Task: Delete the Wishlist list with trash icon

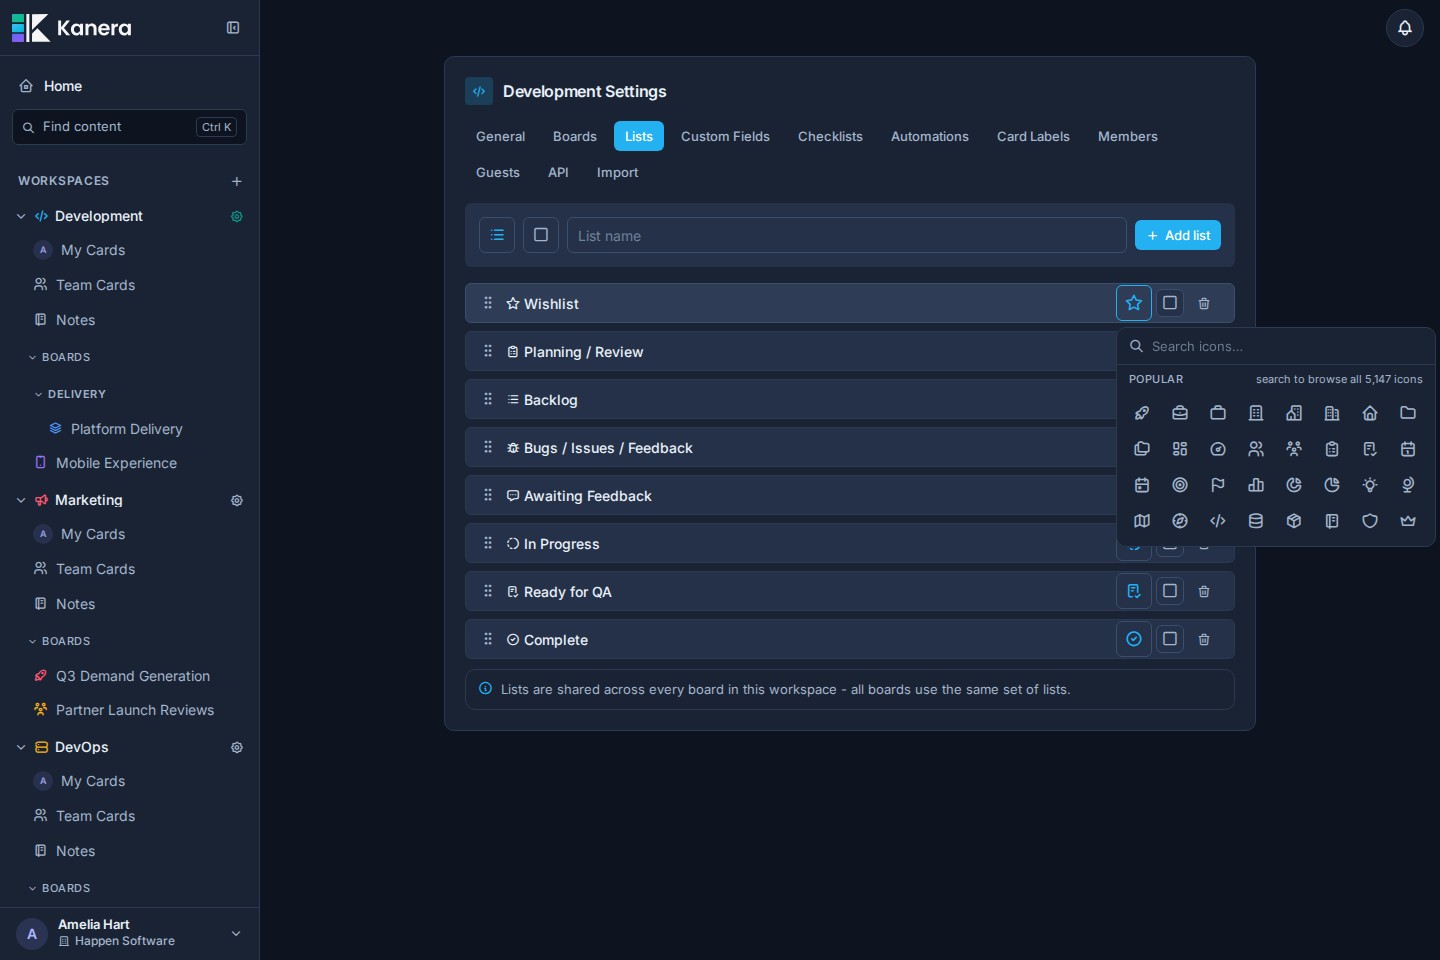Action: click(1204, 303)
